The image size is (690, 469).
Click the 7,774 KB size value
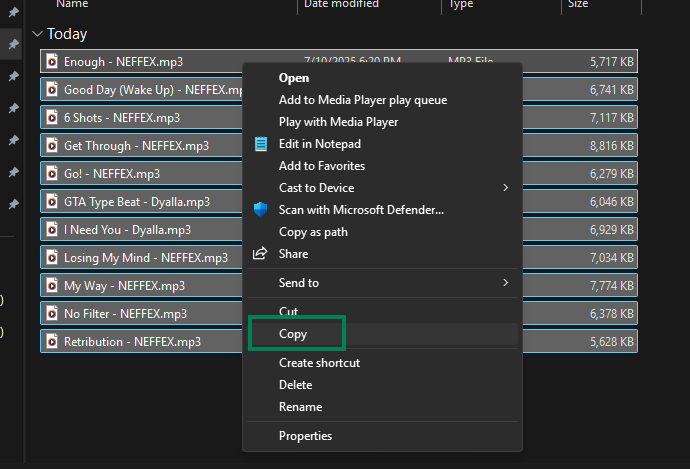click(612, 286)
